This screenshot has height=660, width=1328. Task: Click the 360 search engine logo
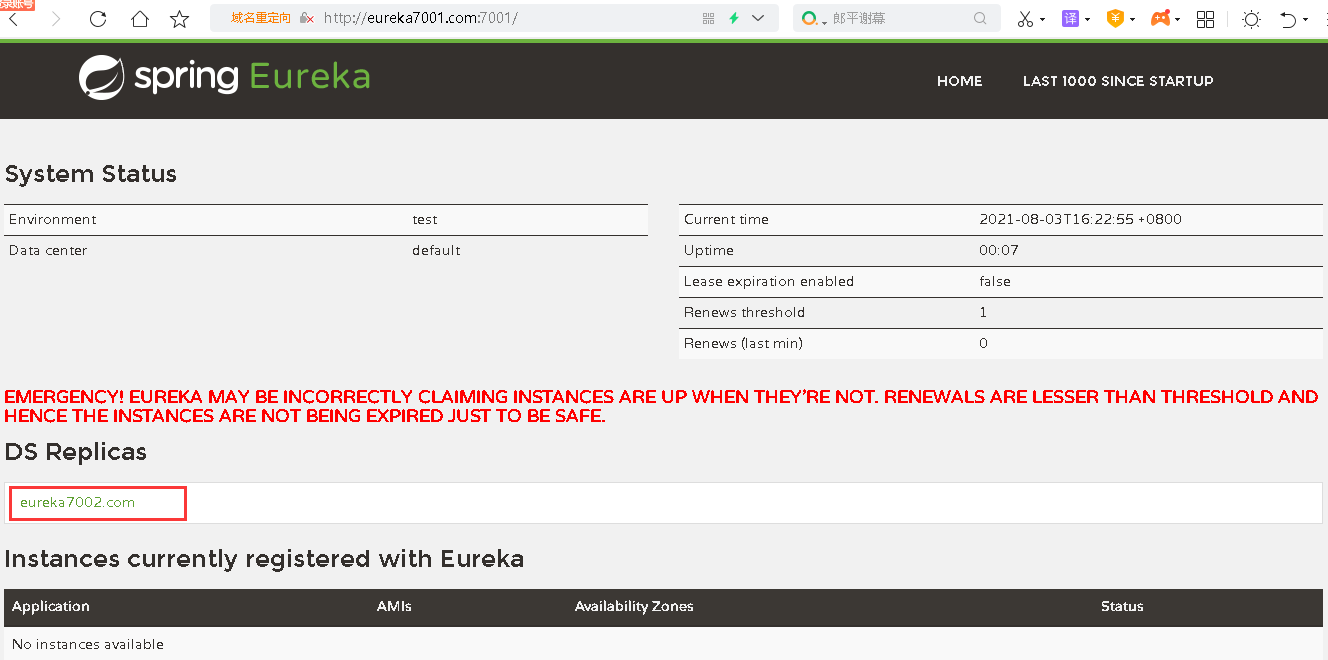point(810,18)
